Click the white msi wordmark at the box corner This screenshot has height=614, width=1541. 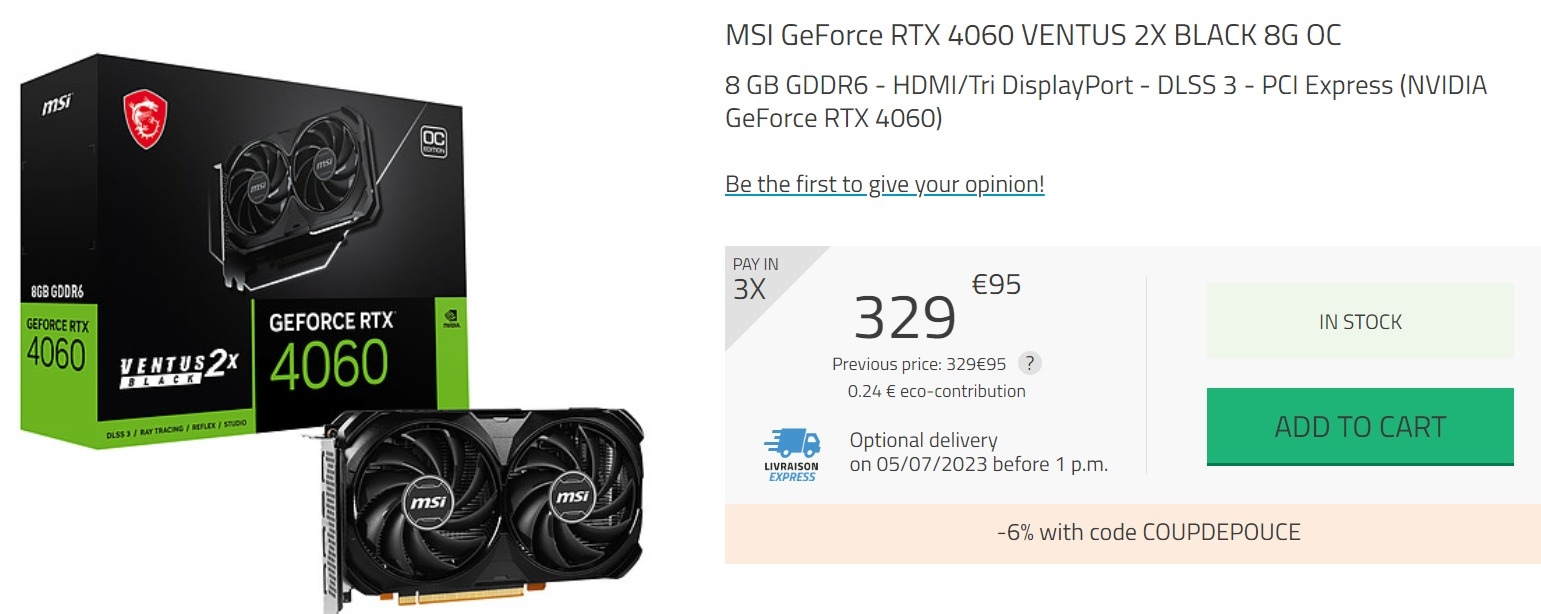pyautogui.click(x=56, y=104)
